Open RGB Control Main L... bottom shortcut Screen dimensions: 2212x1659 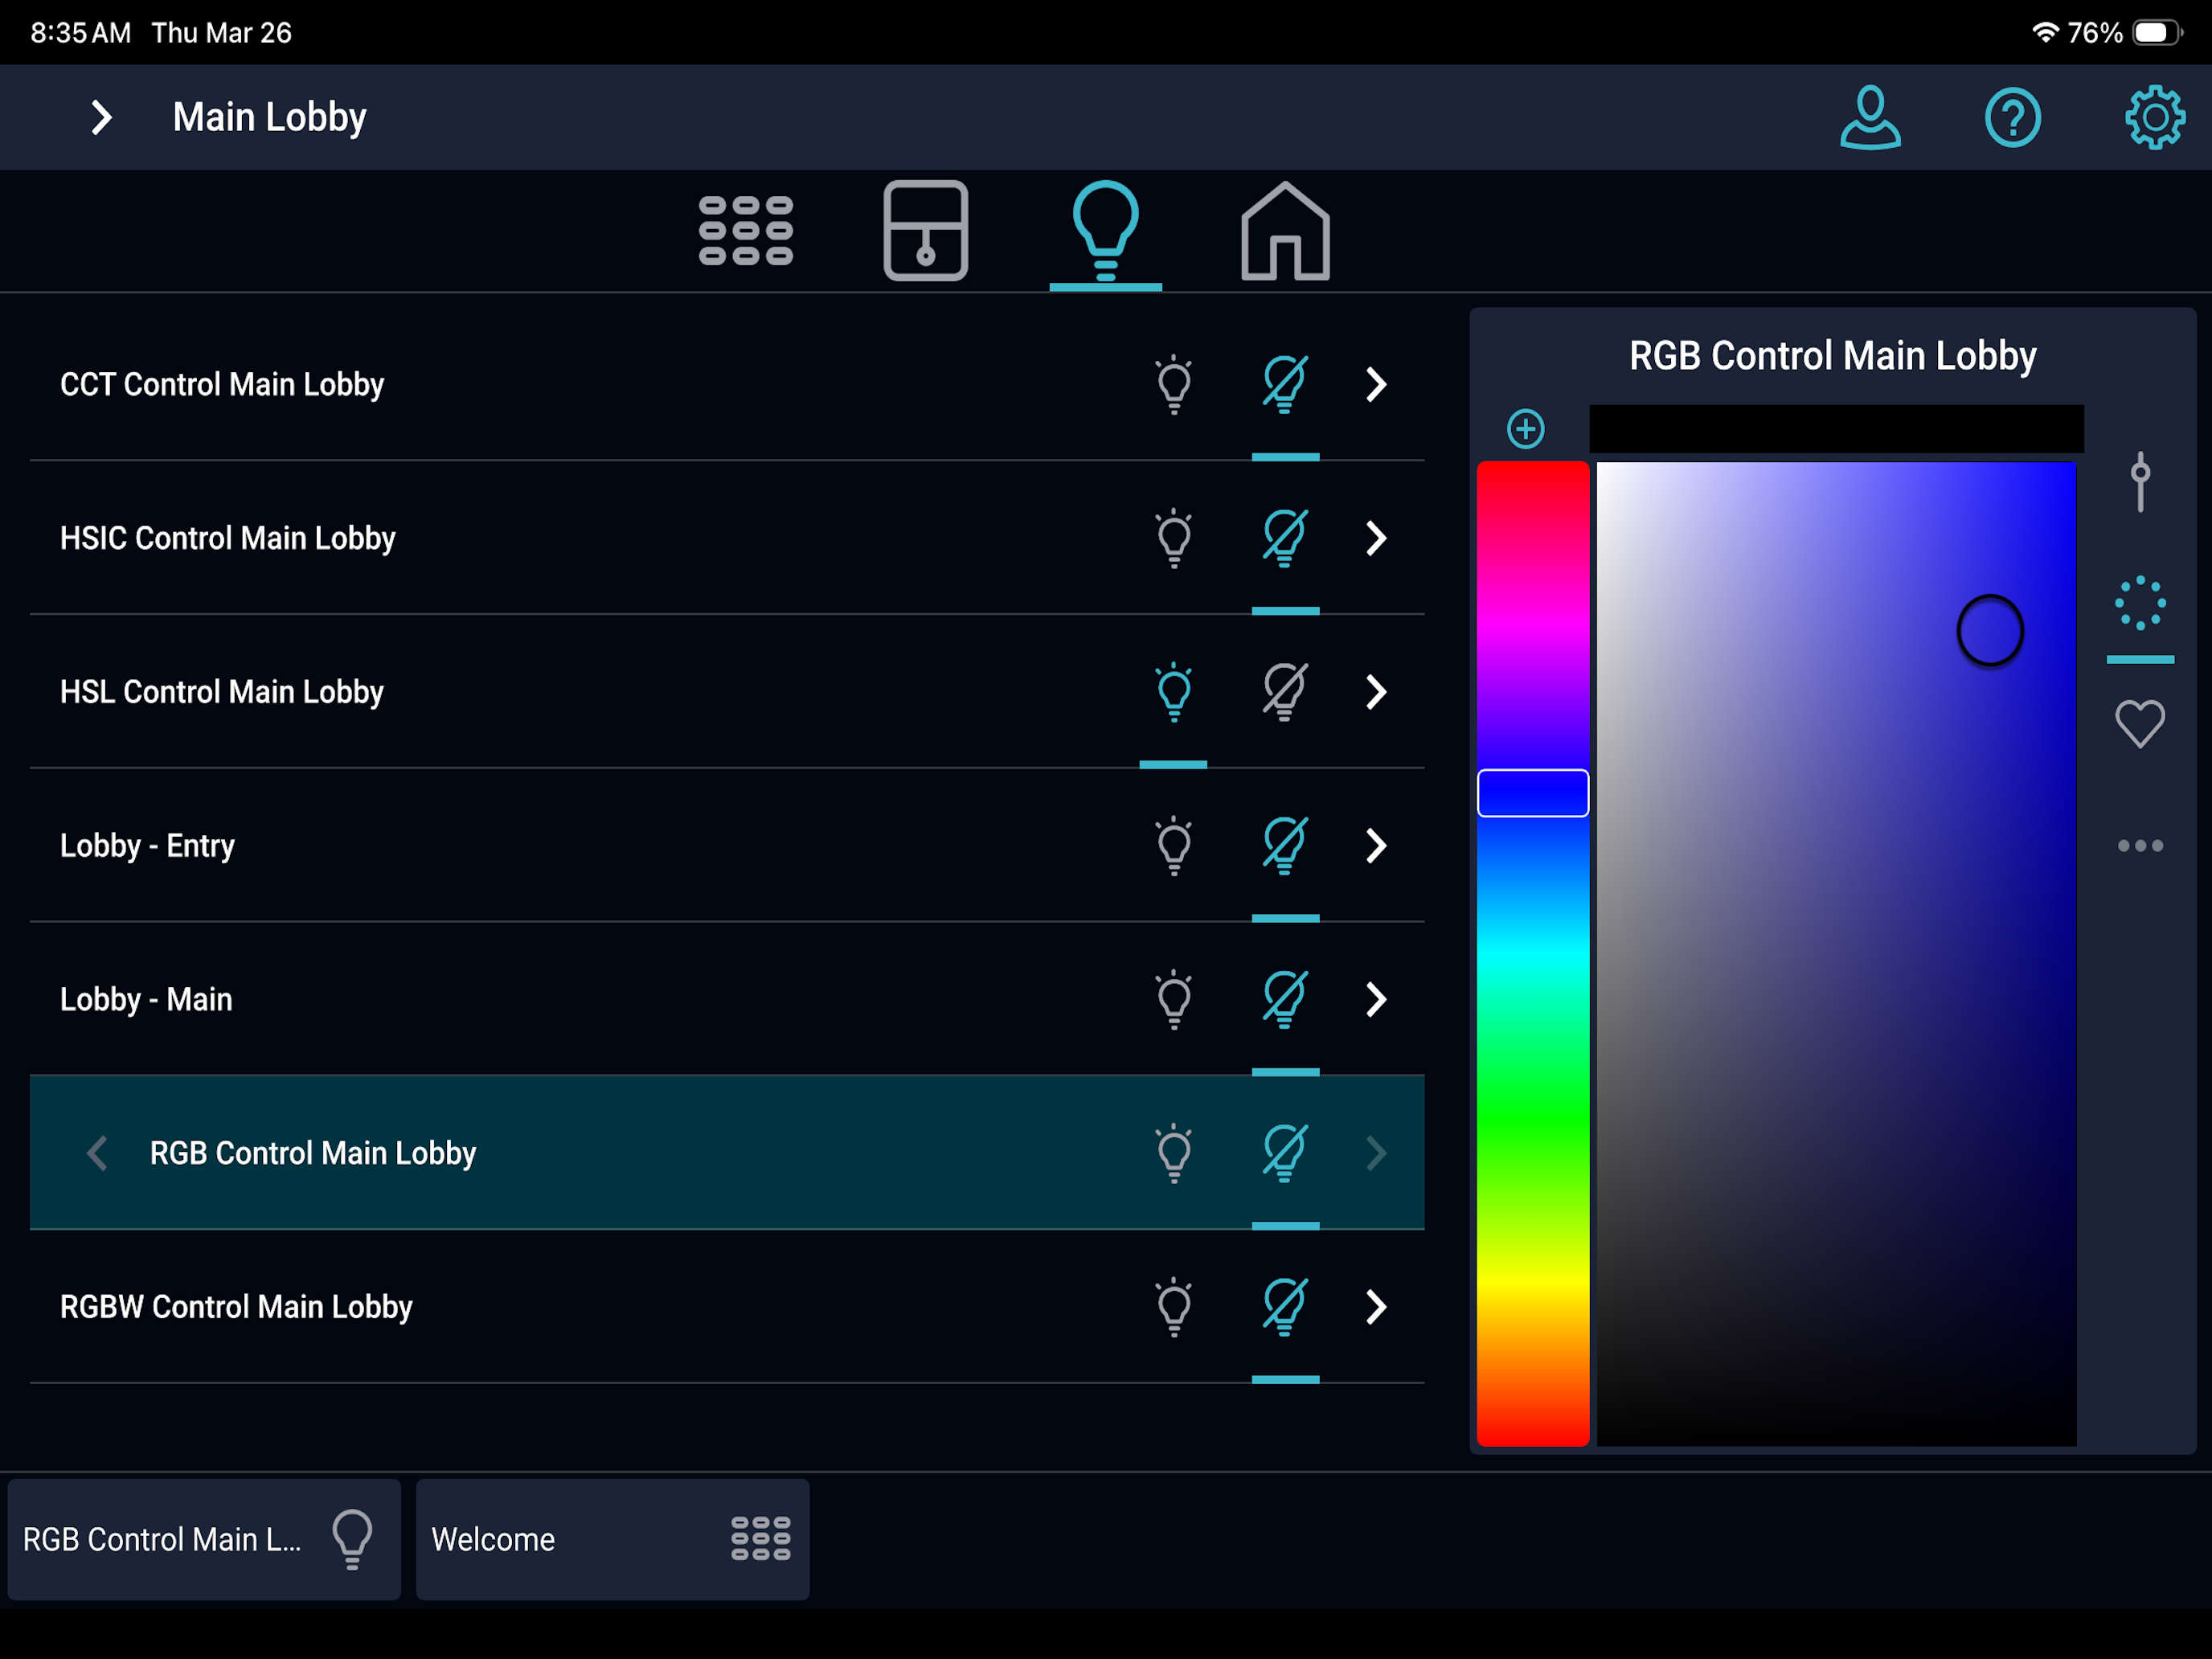(x=204, y=1539)
